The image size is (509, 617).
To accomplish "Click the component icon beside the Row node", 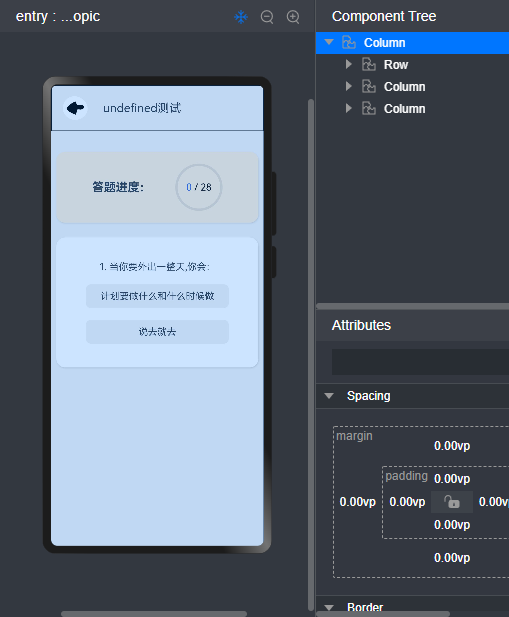I will (x=369, y=64).
